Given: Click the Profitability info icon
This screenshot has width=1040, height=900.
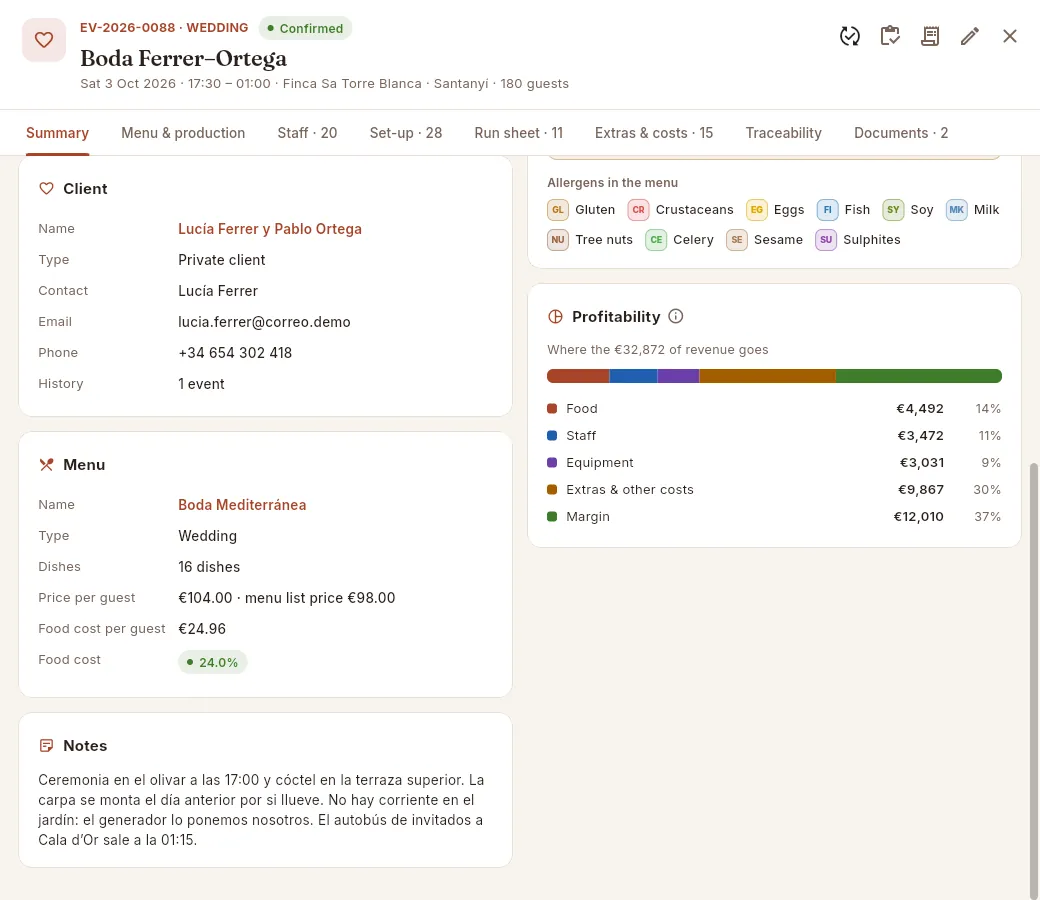Looking at the screenshot, I should pyautogui.click(x=675, y=316).
